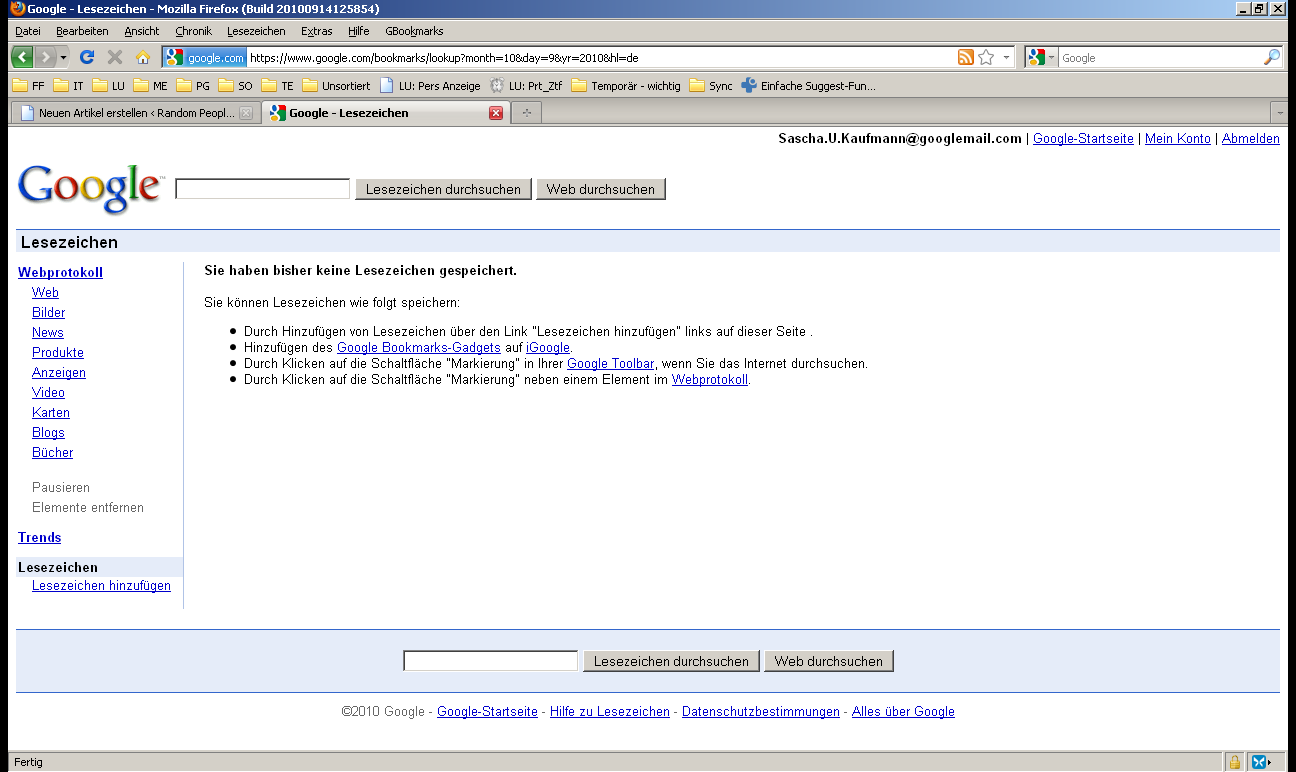Screen dimensions: 1296x772
Task: Open the Hilfe menu
Action: (x=359, y=31)
